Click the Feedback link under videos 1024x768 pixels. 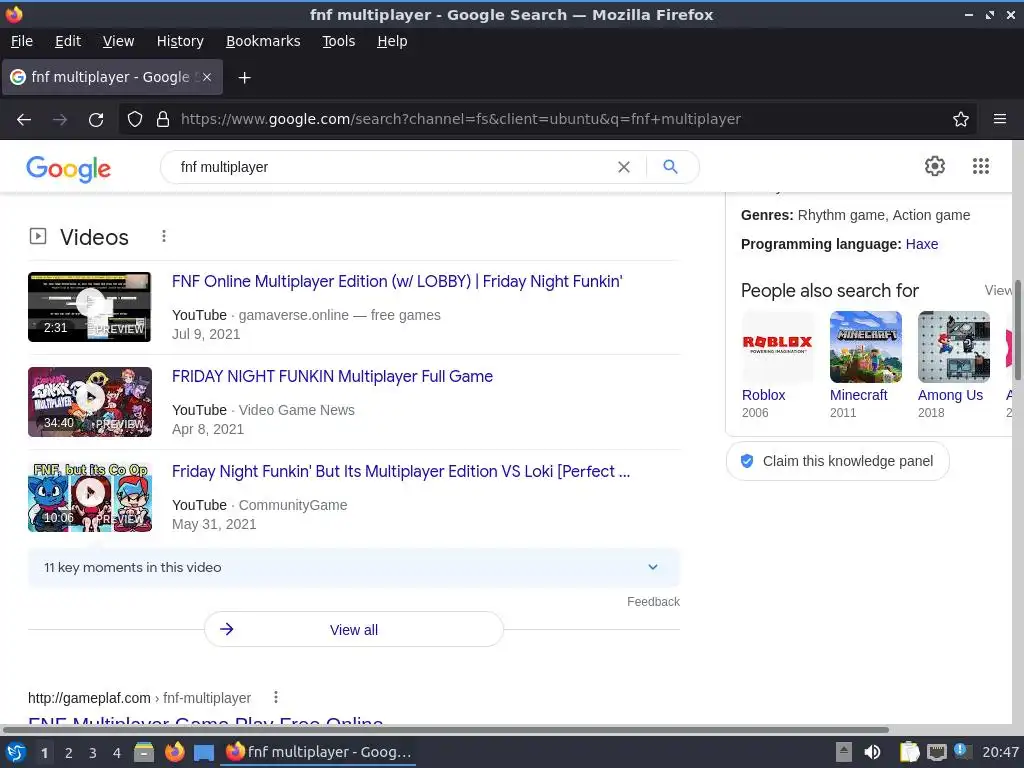653,601
